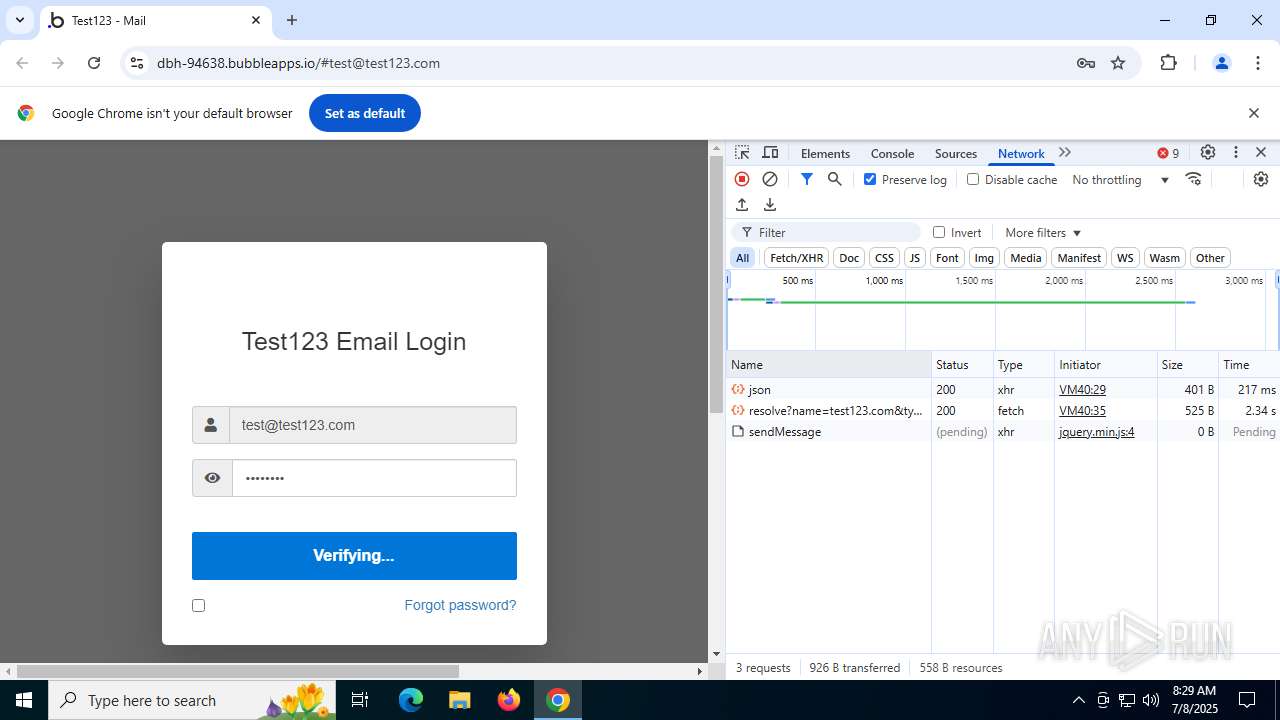This screenshot has height=720, width=1280.
Task: Open Chrome profile avatar
Action: point(1221,63)
